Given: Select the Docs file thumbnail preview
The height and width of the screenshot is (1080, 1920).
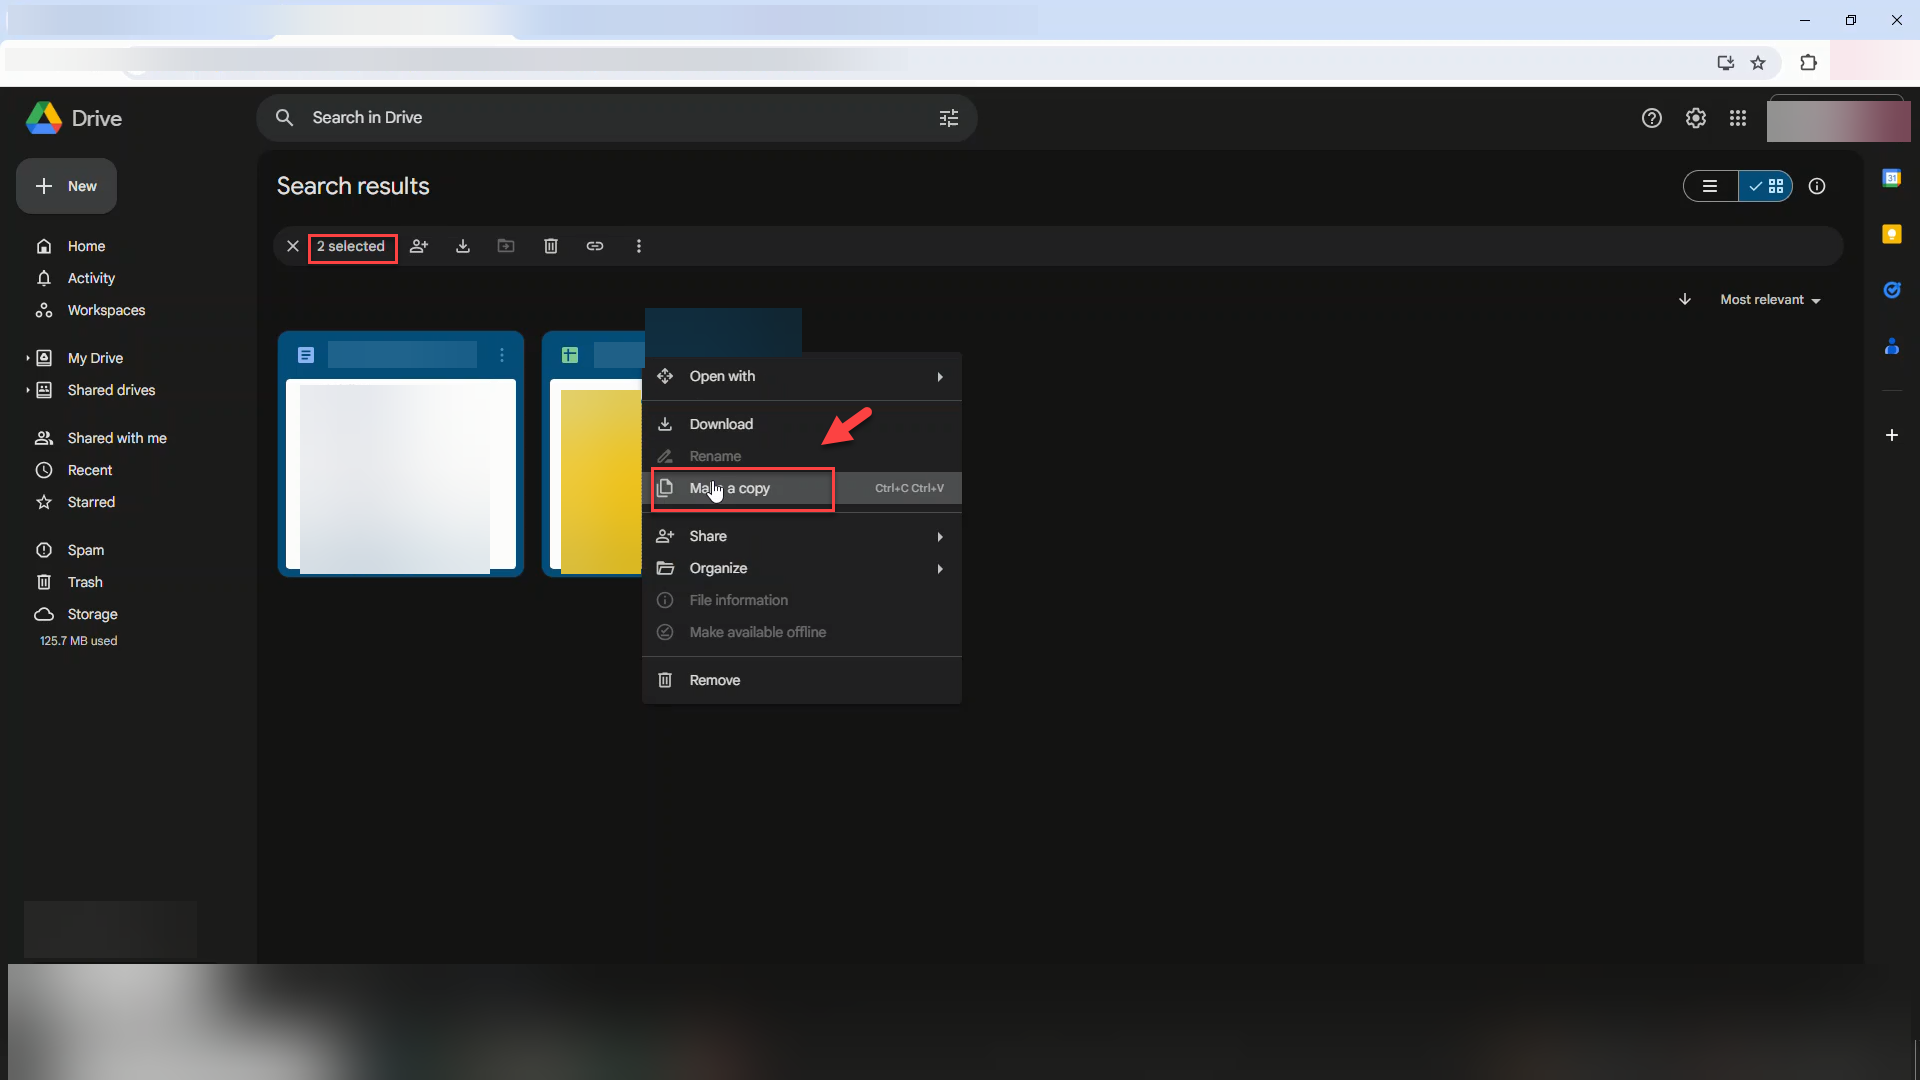Looking at the screenshot, I should coord(400,474).
